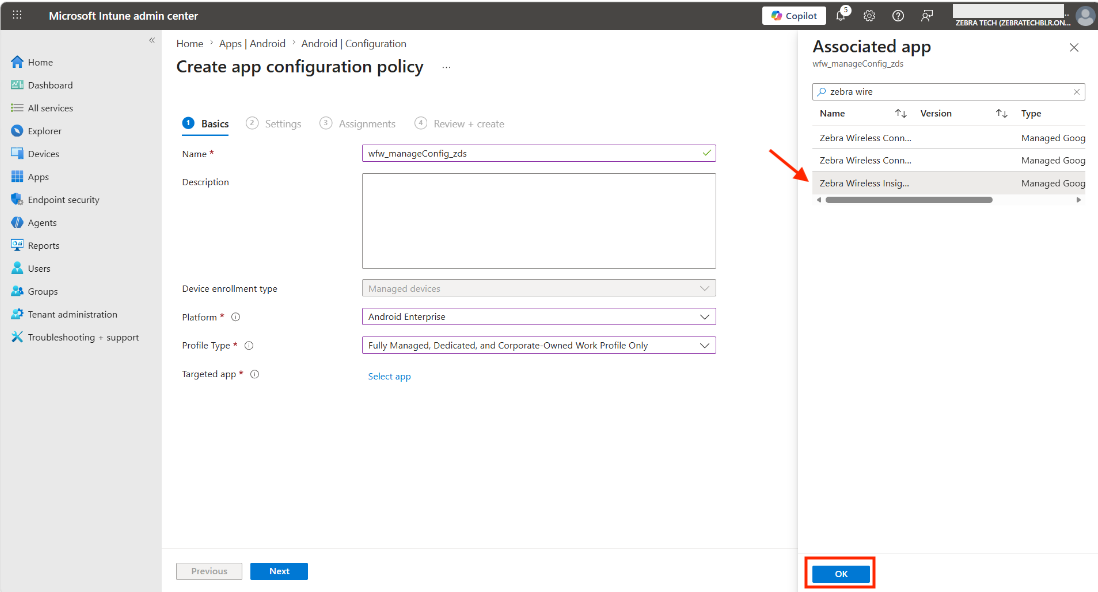Click the zebra wire search box
Viewport: 1098px width, 592px height.
pos(949,92)
